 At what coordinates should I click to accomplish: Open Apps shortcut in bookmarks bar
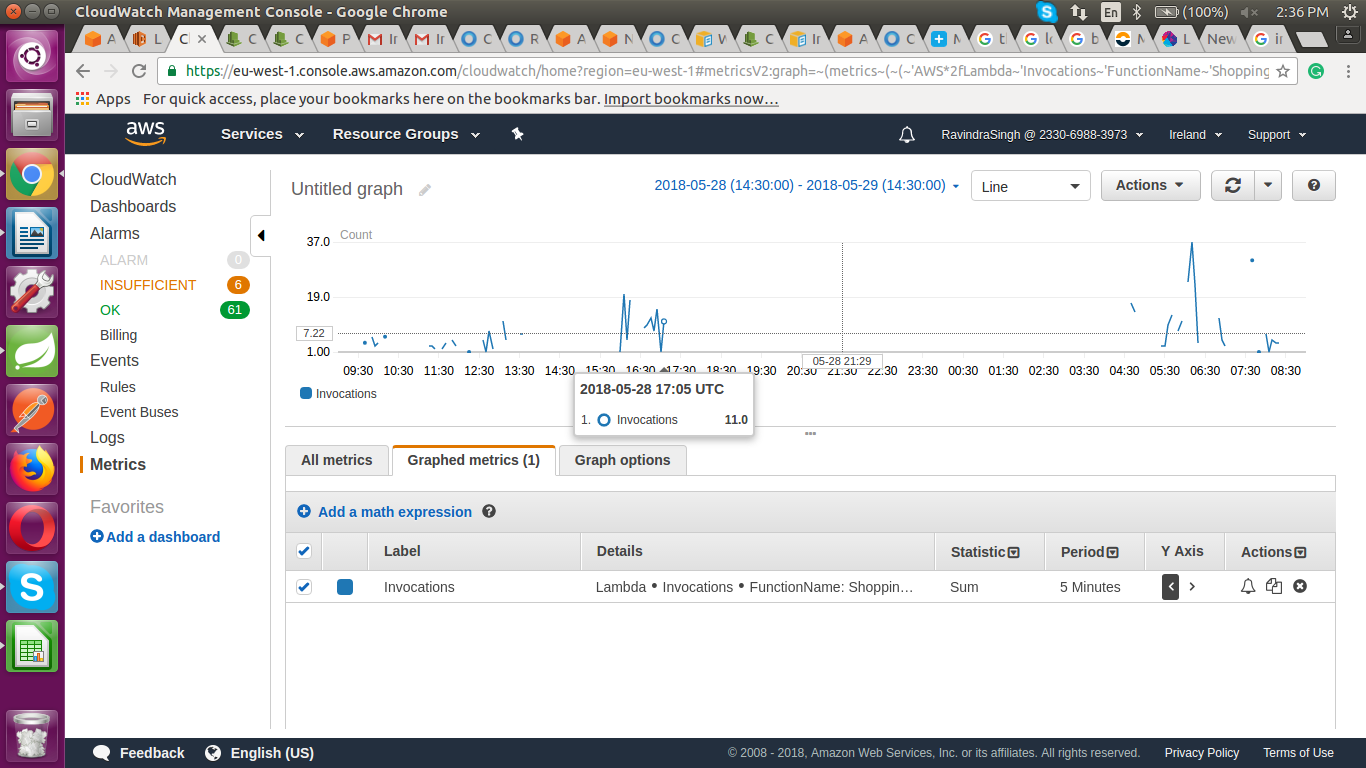(103, 99)
